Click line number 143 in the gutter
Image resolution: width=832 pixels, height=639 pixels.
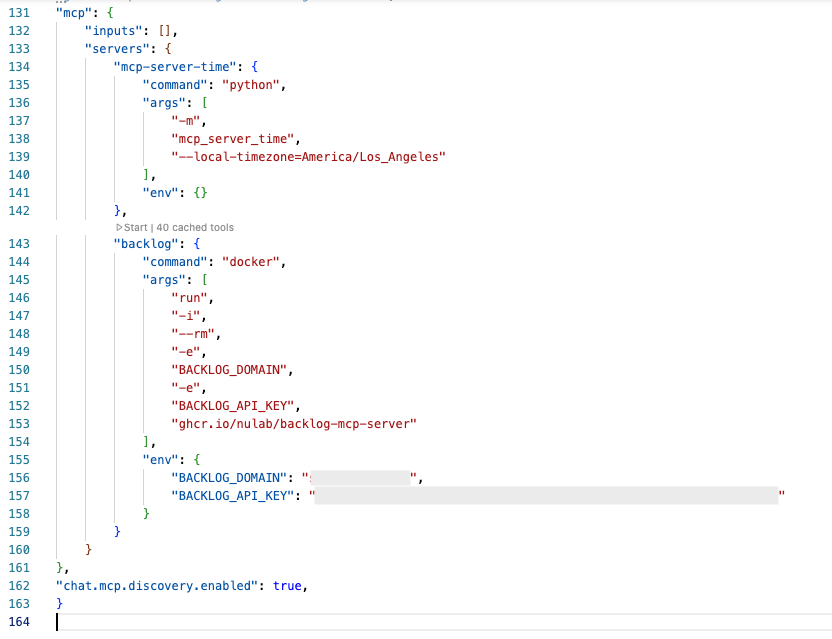[18, 243]
